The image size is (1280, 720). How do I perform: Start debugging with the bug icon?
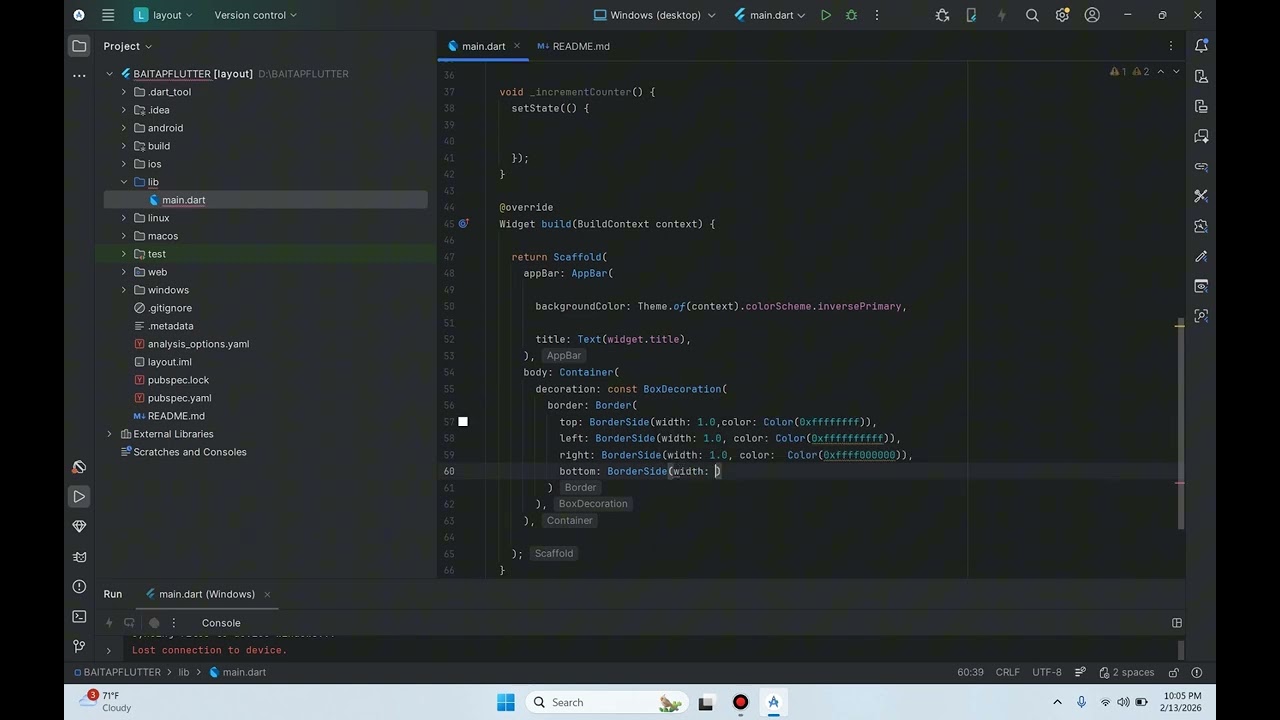[x=852, y=15]
